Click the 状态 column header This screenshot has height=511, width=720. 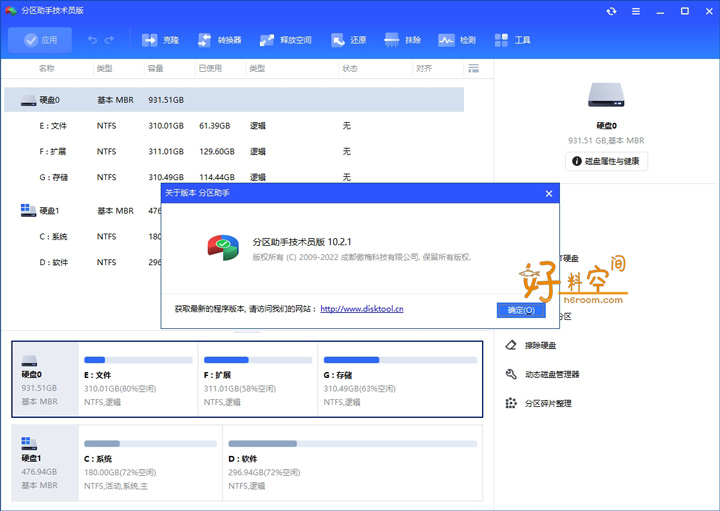click(350, 68)
